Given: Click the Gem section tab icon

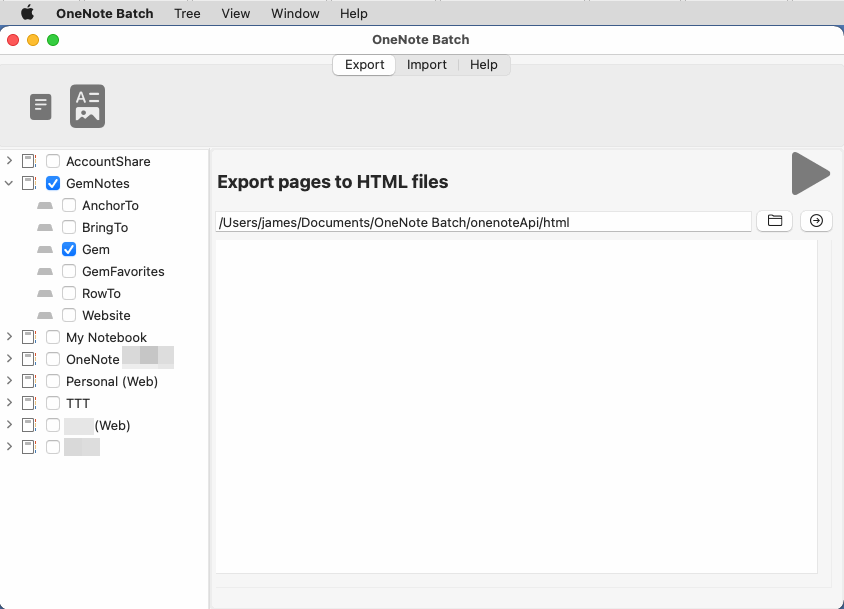Looking at the screenshot, I should (x=45, y=249).
